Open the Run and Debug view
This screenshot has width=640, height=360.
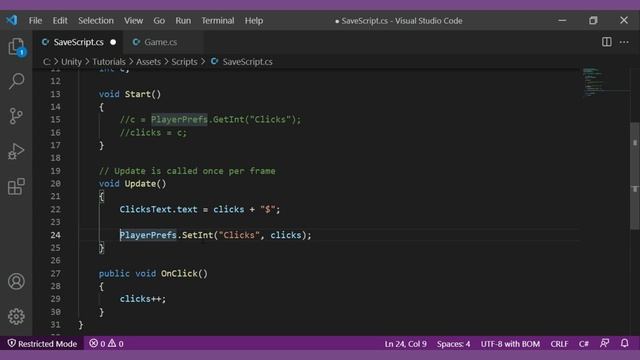pyautogui.click(x=16, y=151)
